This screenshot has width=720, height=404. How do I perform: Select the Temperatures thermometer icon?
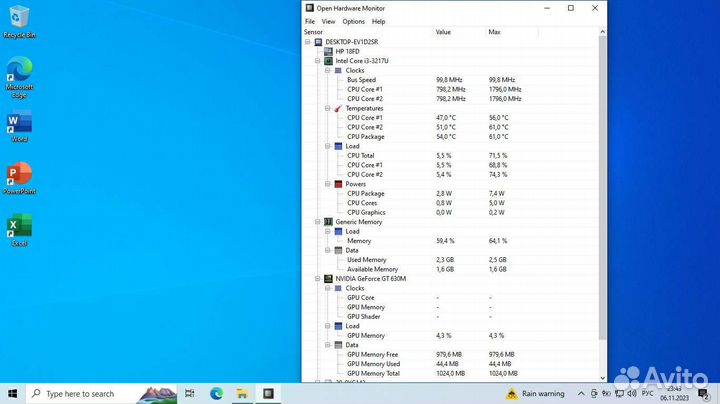(x=338, y=108)
